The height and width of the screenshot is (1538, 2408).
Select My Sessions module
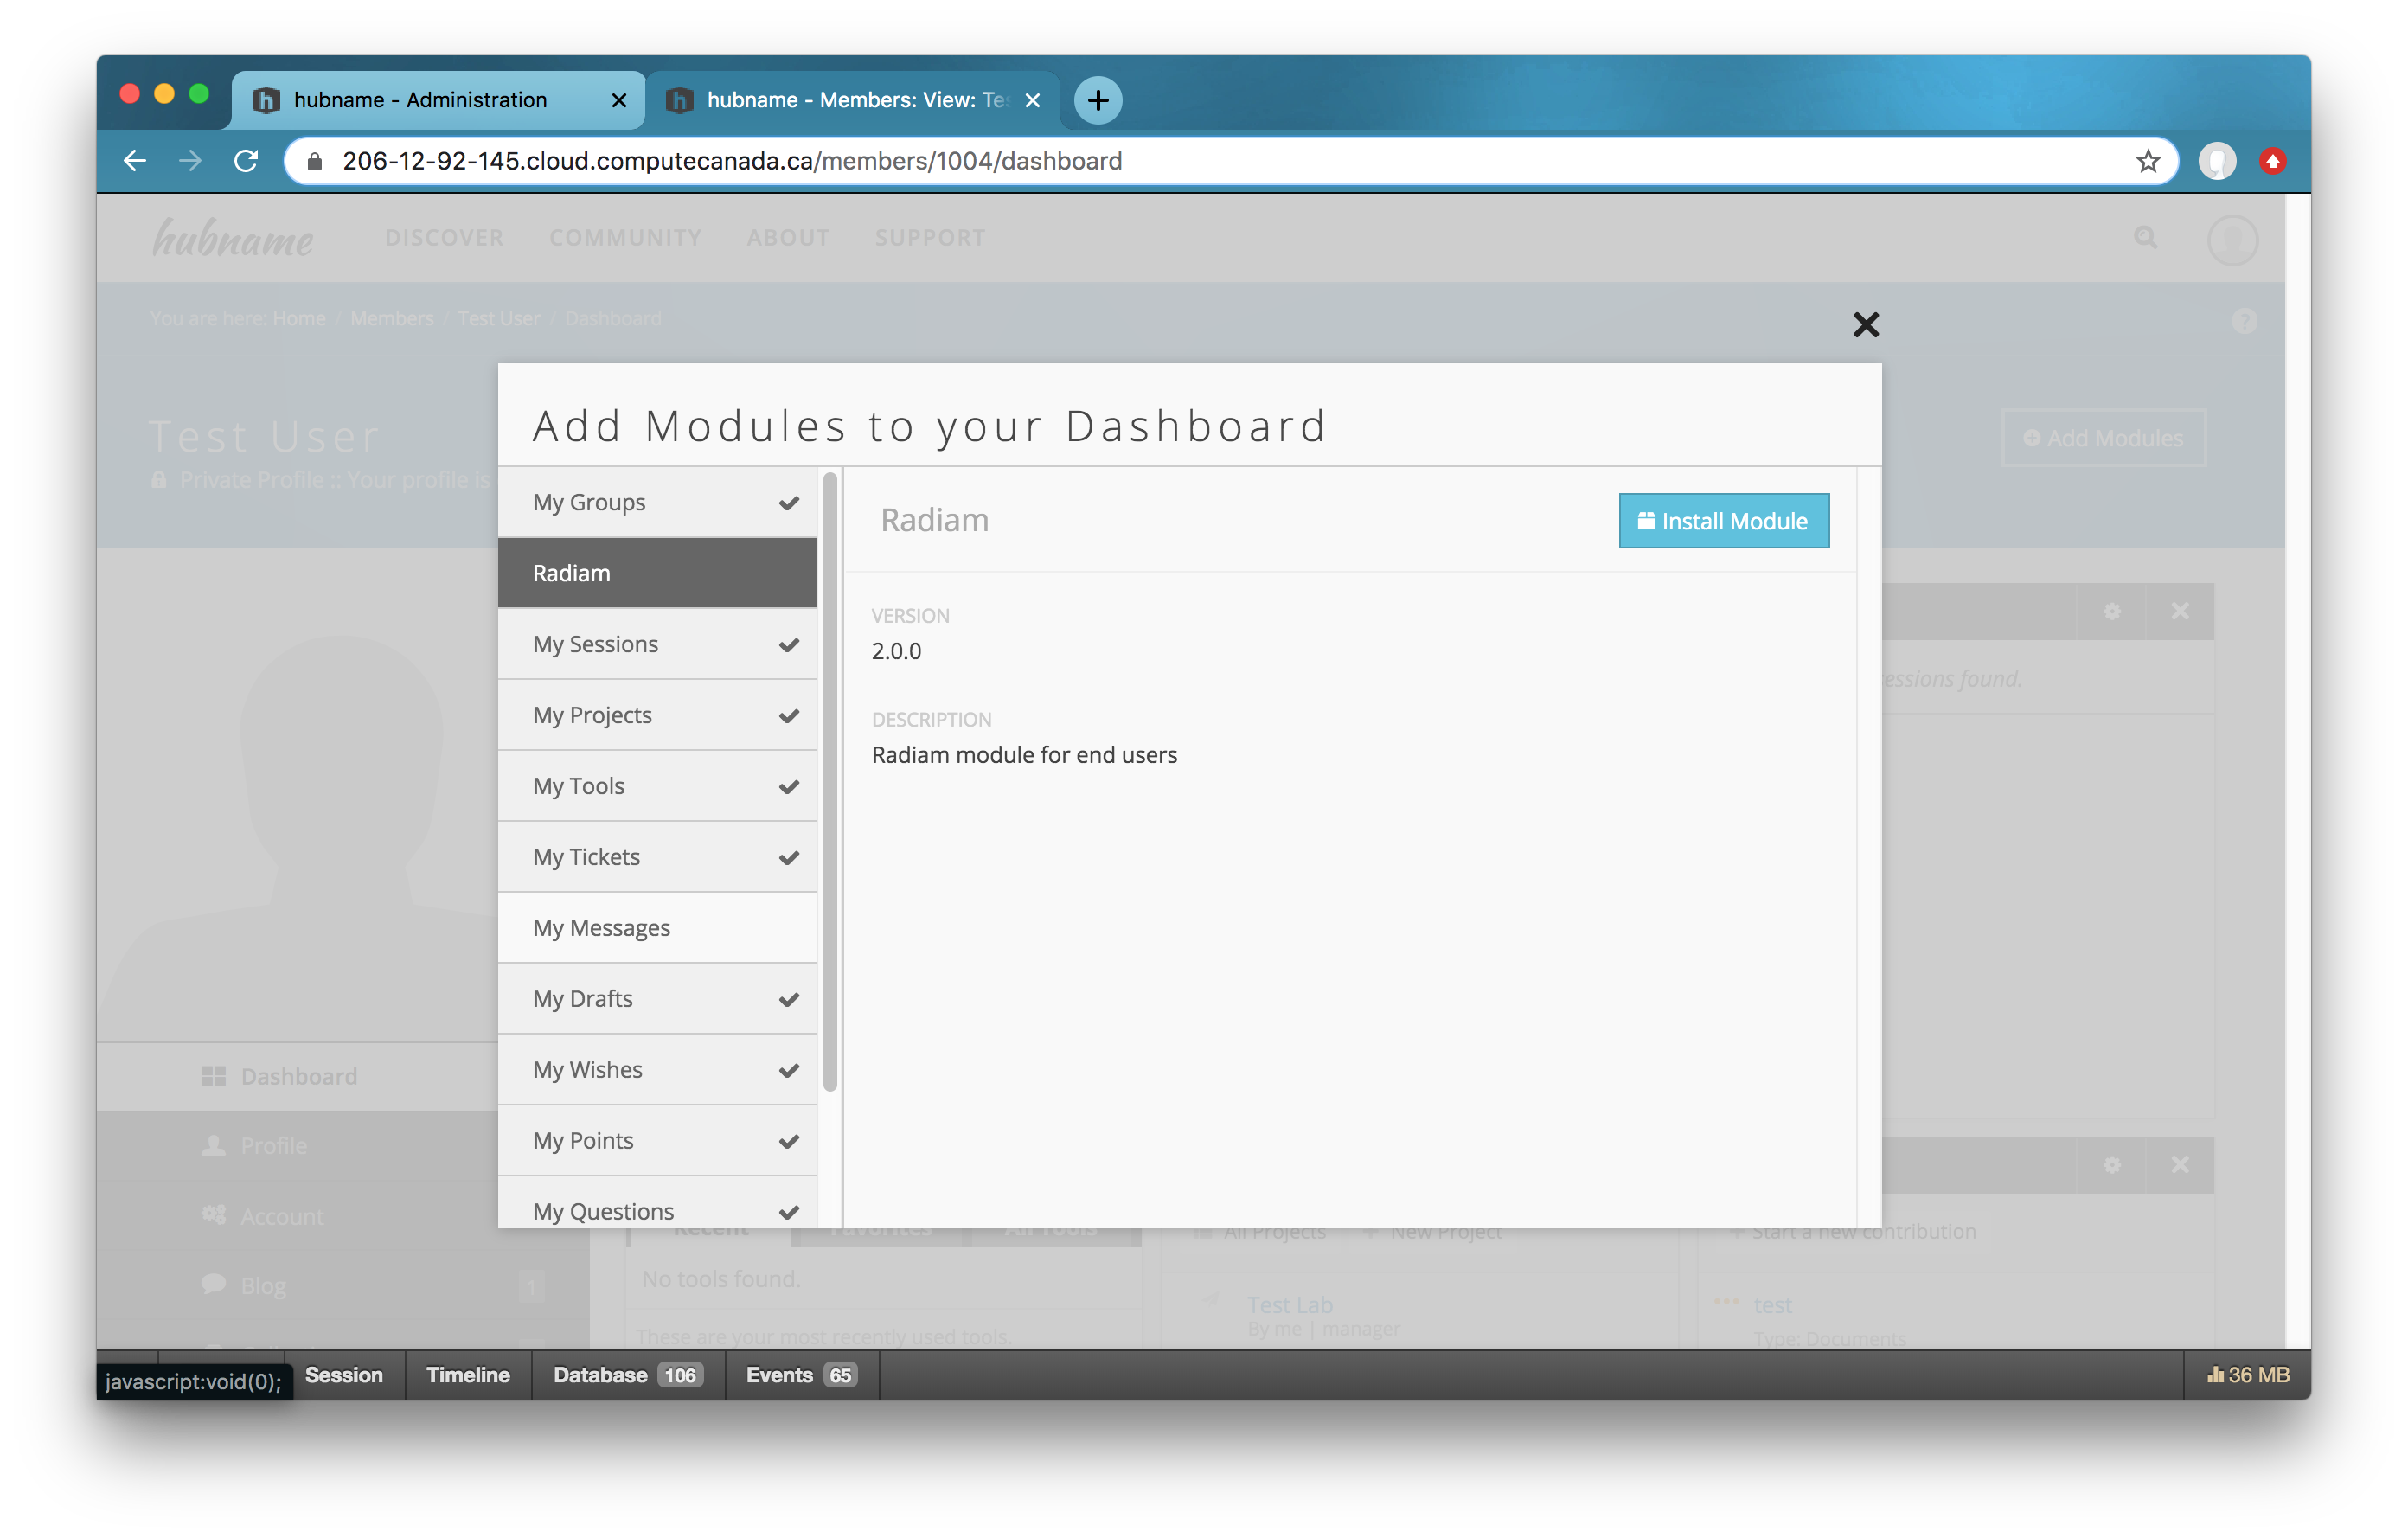(657, 644)
